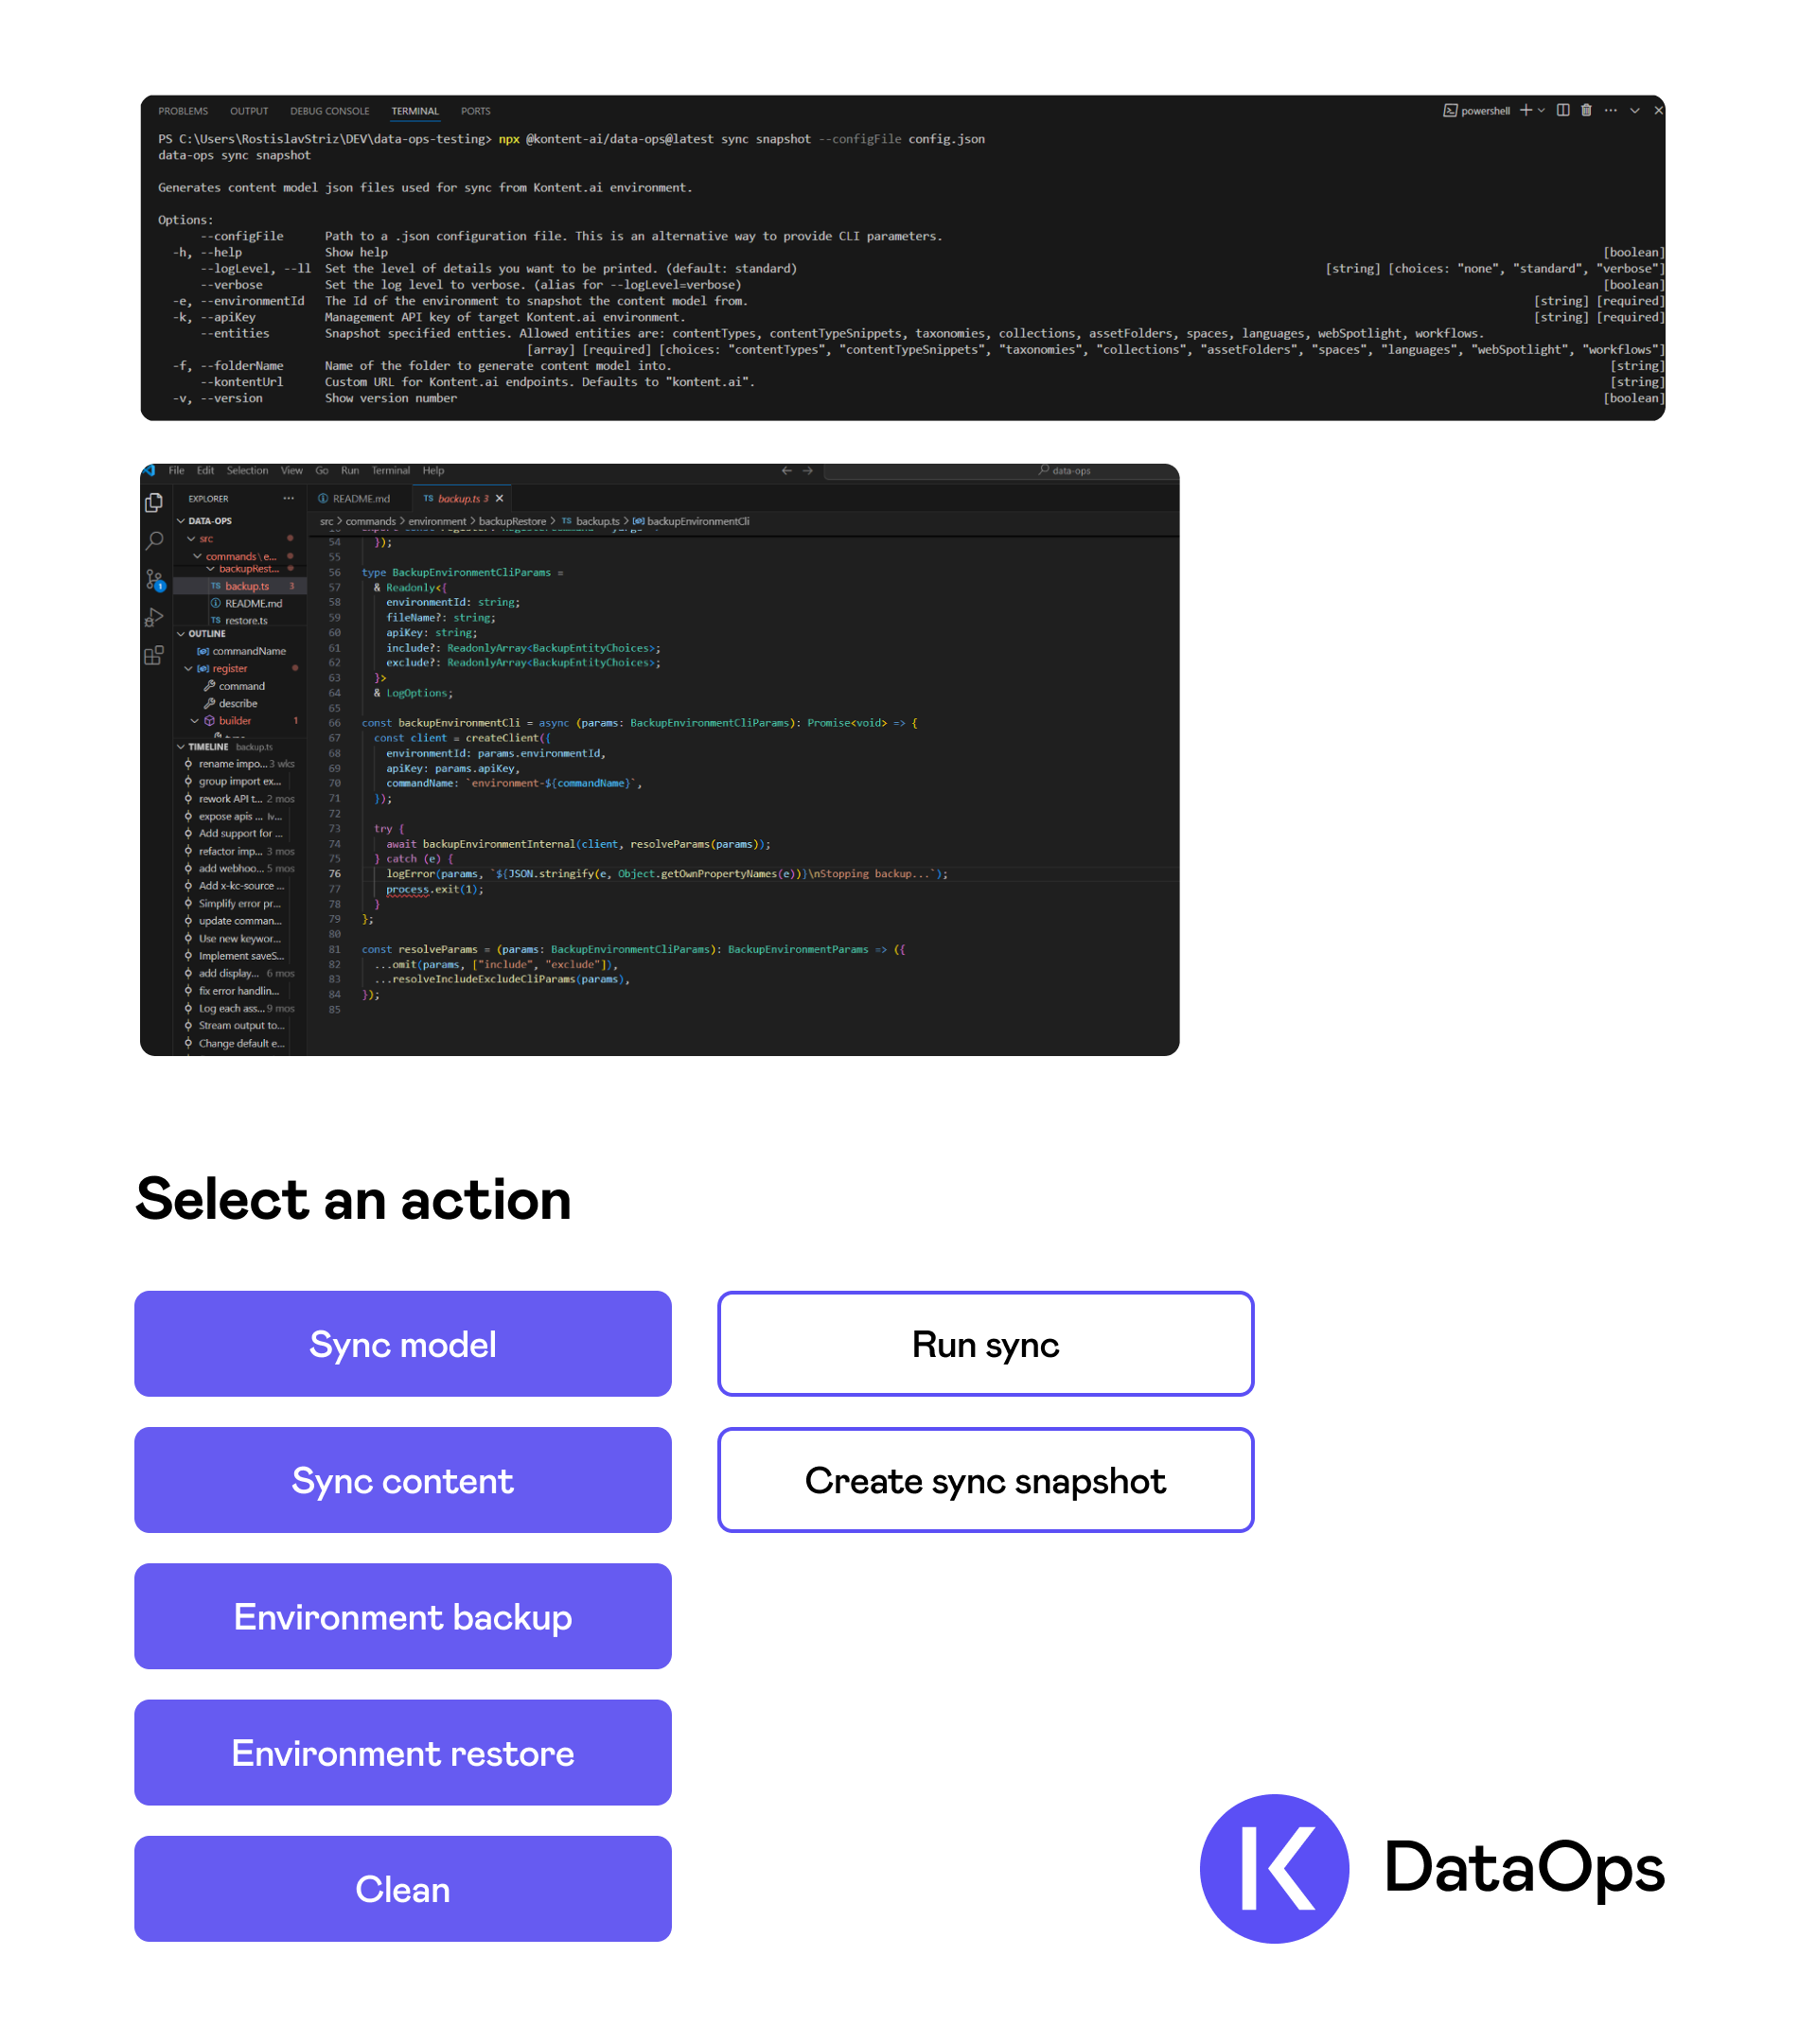Launch a new terminal with the plus icon

pos(1526,111)
